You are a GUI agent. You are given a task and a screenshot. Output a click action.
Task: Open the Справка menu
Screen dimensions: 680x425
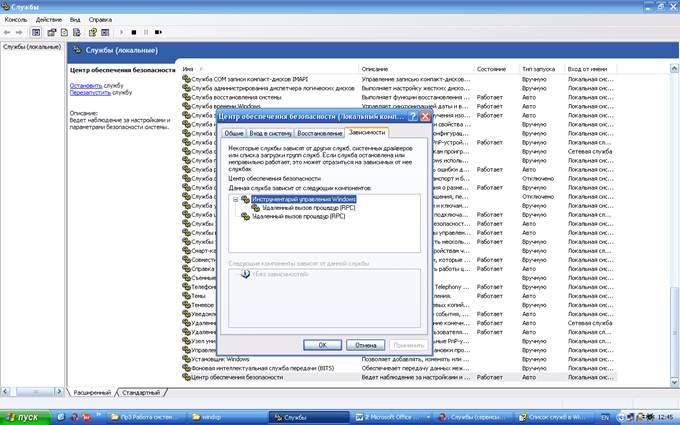coord(100,20)
